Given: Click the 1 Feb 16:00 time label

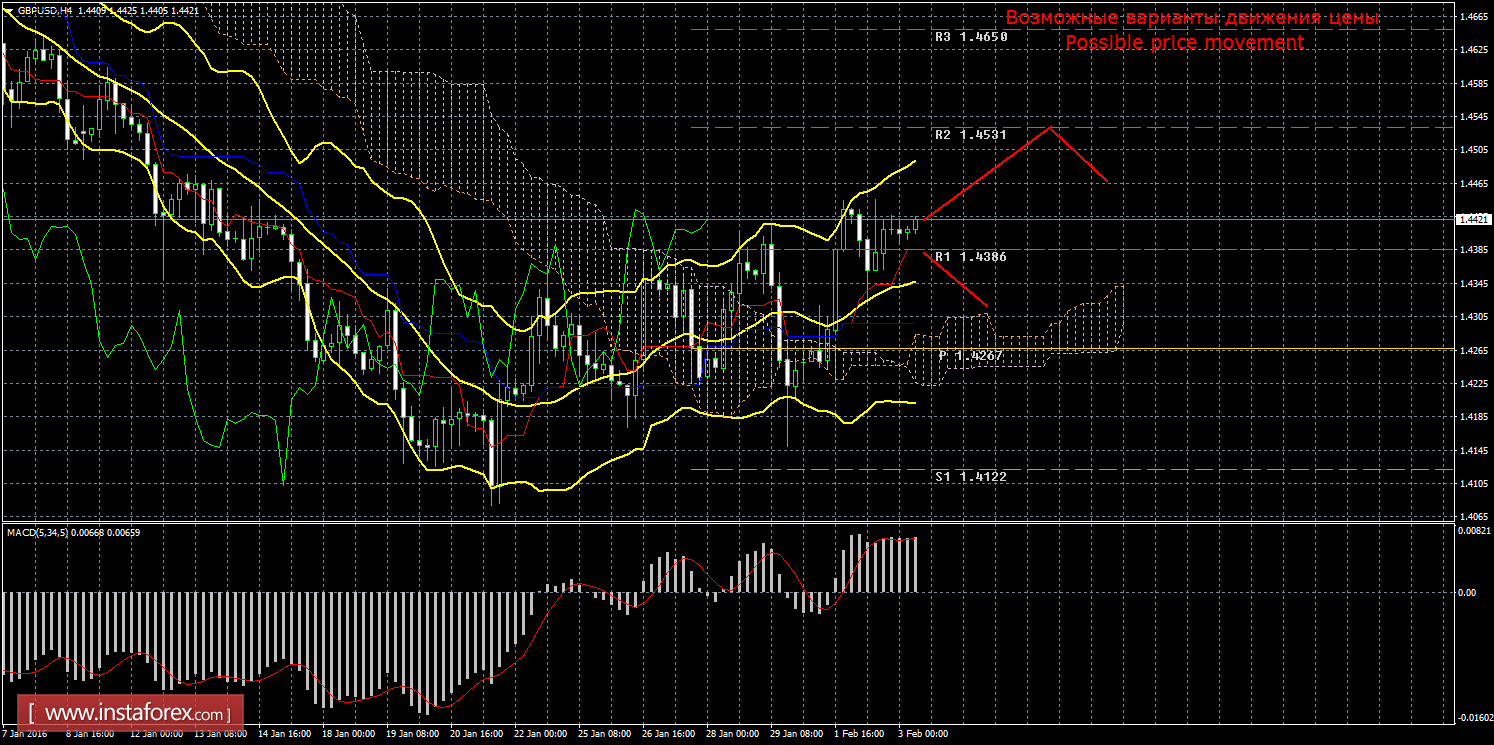Looking at the screenshot, I should (x=860, y=733).
